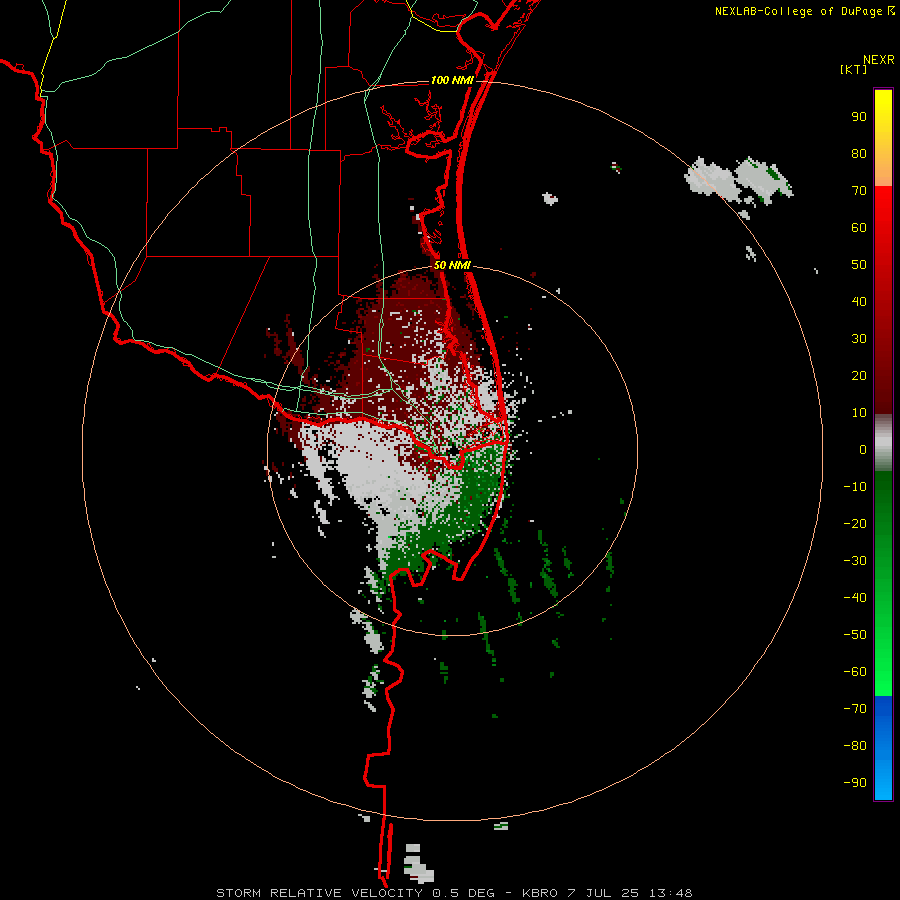Pick the gray zero-velocity segment of the color bar
Viewport: 900px width, 900px height.
pyautogui.click(x=883, y=442)
